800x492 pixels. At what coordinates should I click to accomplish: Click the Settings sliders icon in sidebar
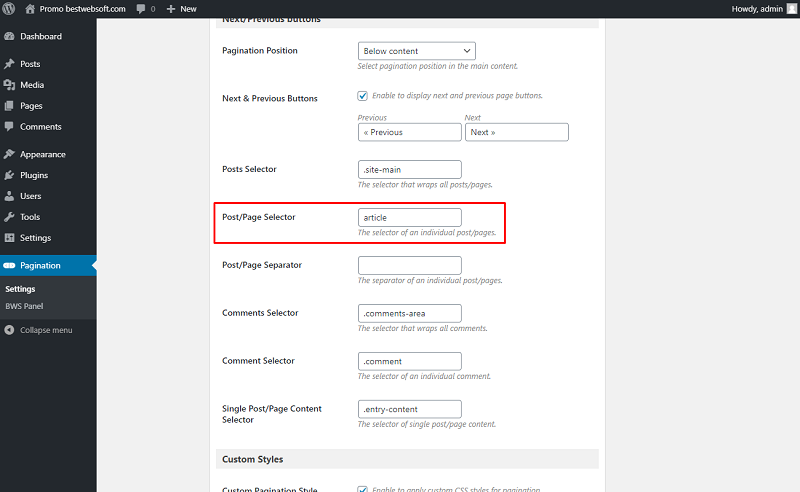(x=9, y=238)
